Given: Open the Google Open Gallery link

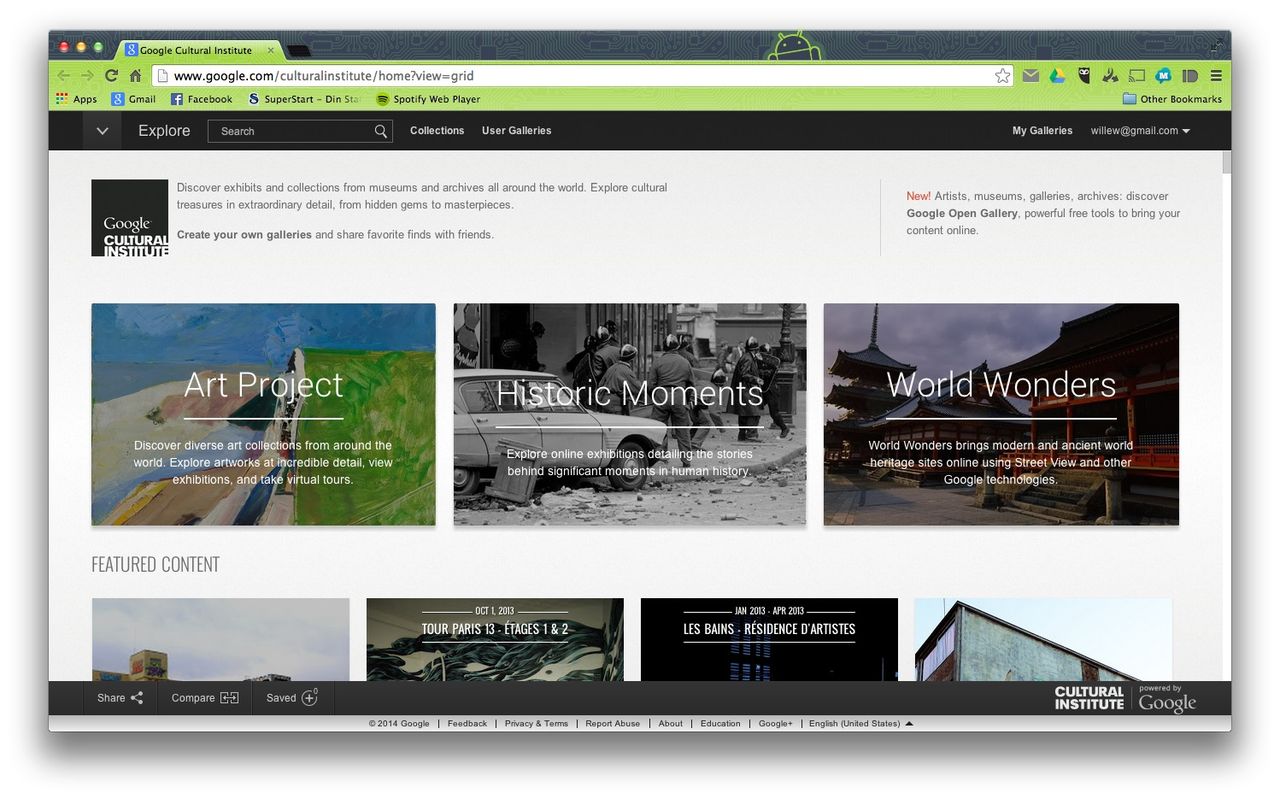Looking at the screenshot, I should [x=962, y=213].
